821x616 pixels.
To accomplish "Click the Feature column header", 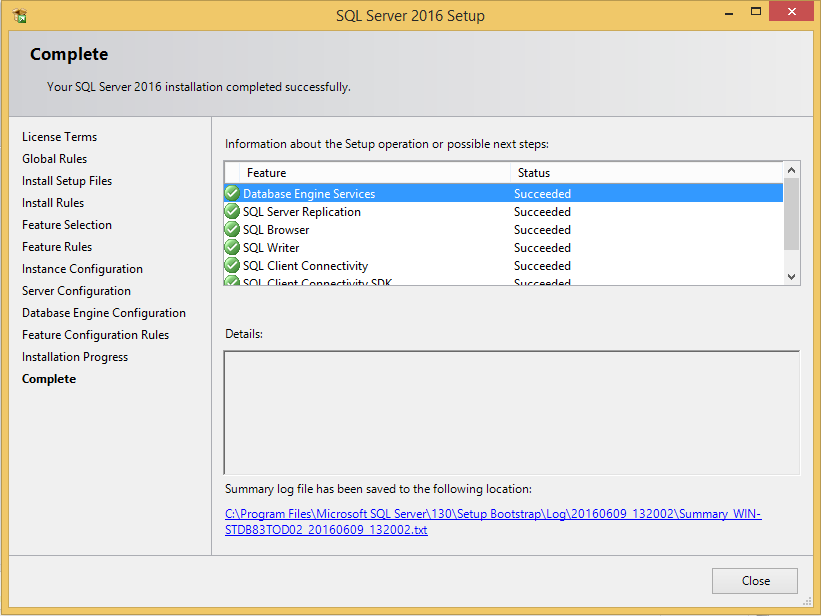I will pyautogui.click(x=375, y=173).
